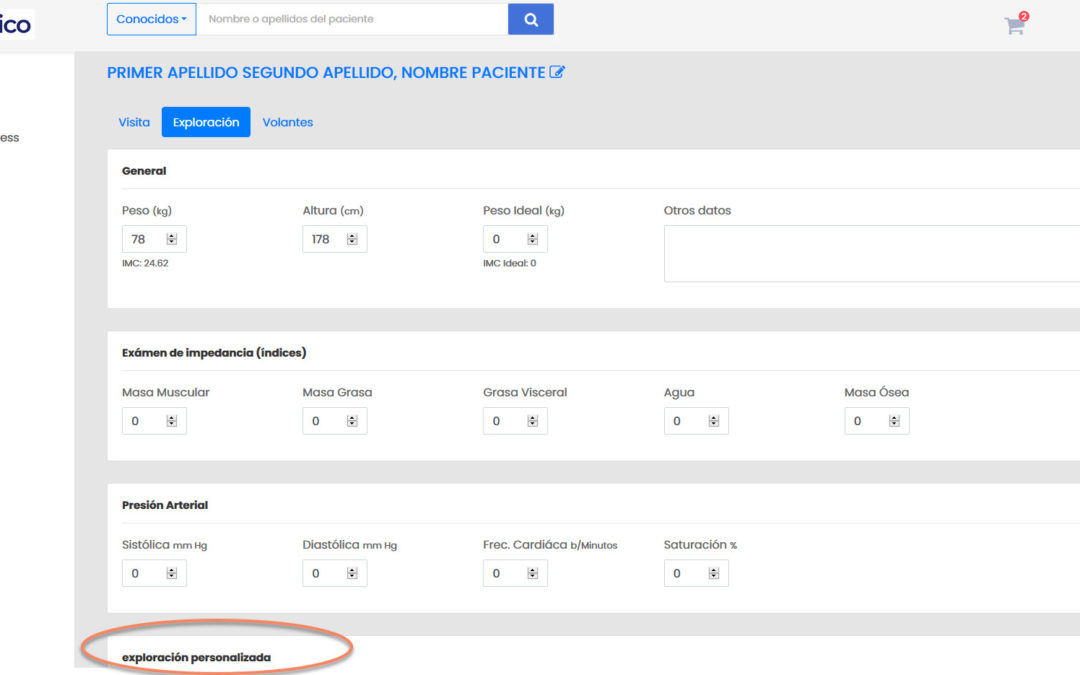Click the Peso (kg) value field
1080x675 pixels.
pyautogui.click(x=154, y=239)
